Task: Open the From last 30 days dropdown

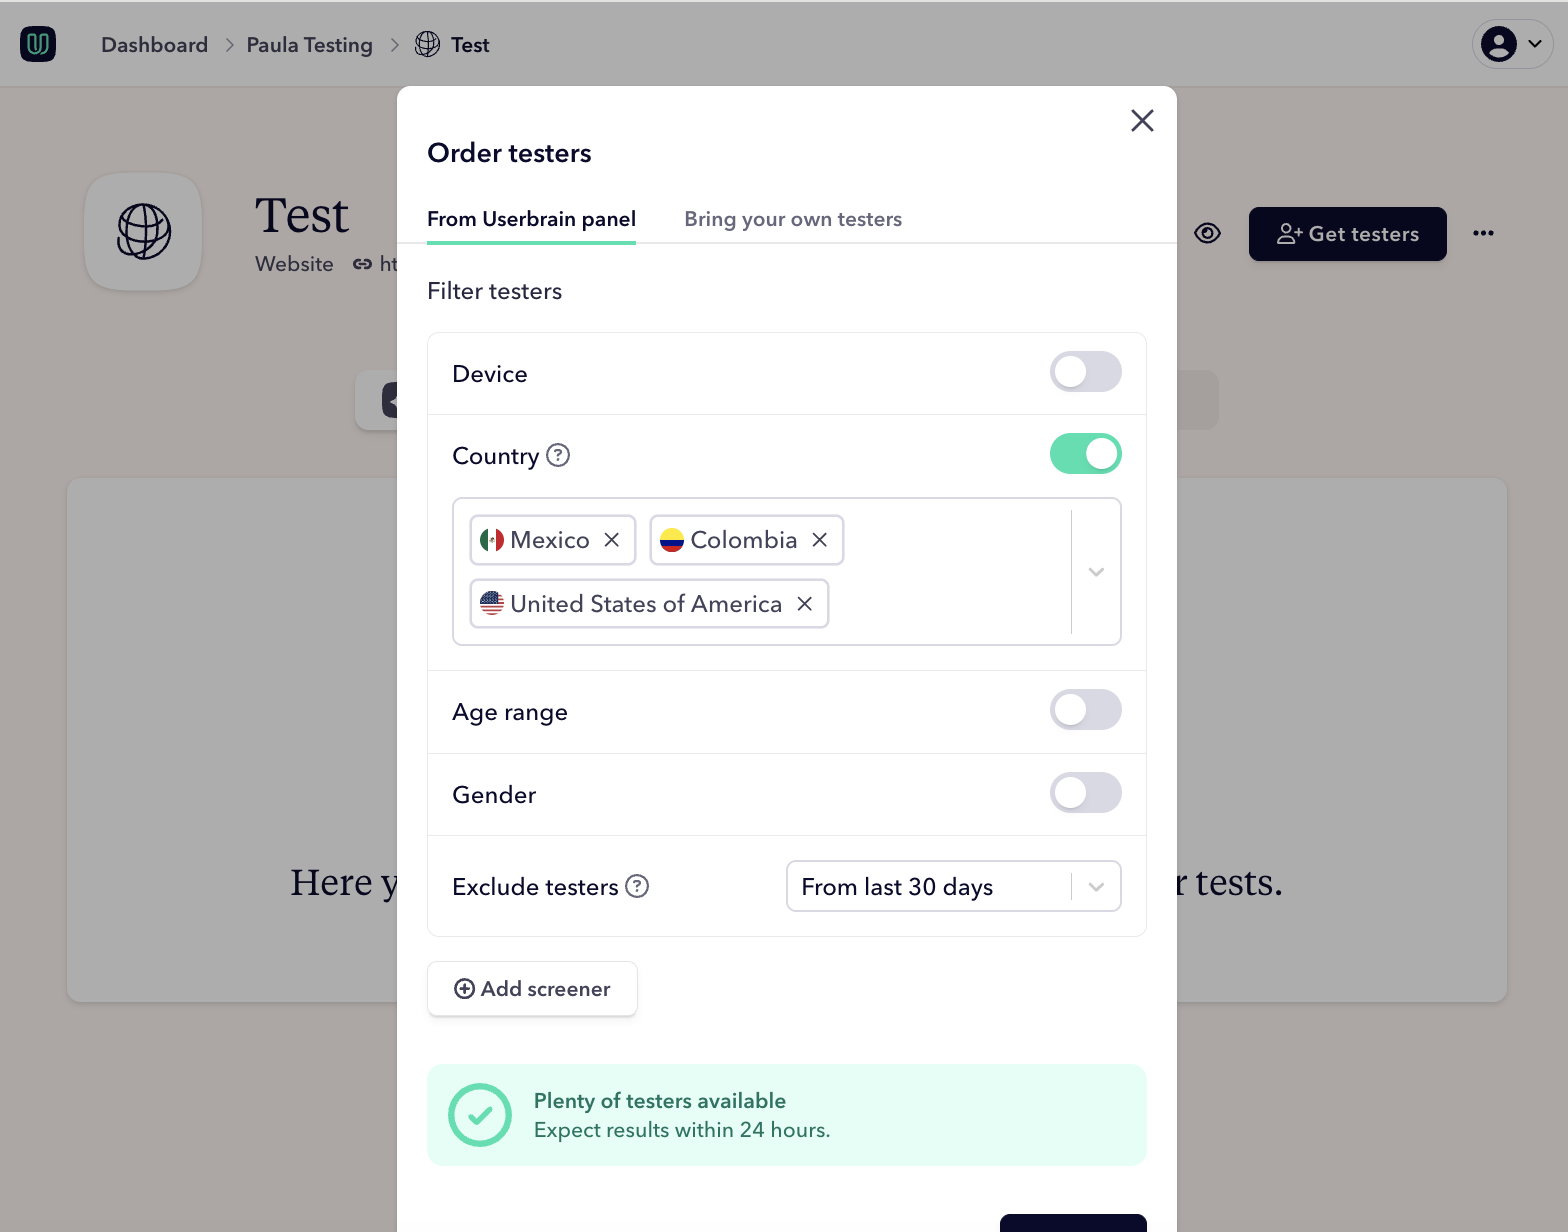Action: 1095,886
